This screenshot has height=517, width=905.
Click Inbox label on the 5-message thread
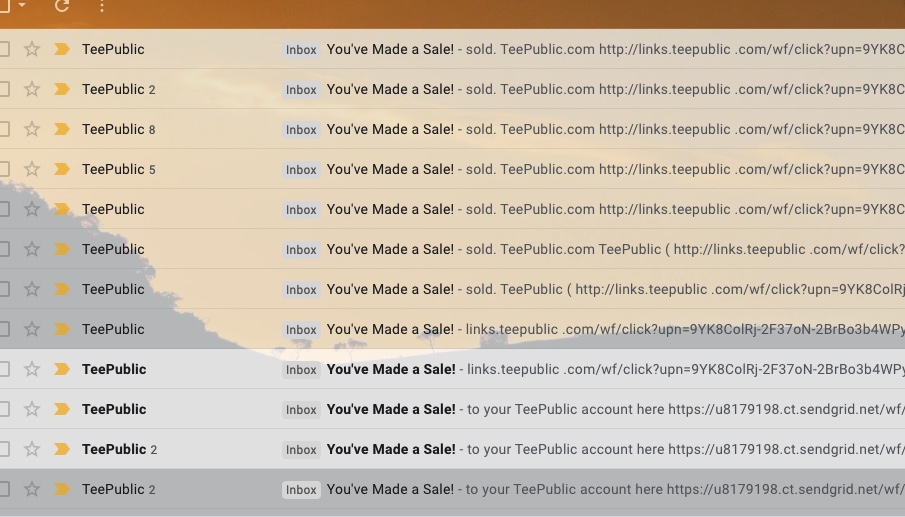301,170
